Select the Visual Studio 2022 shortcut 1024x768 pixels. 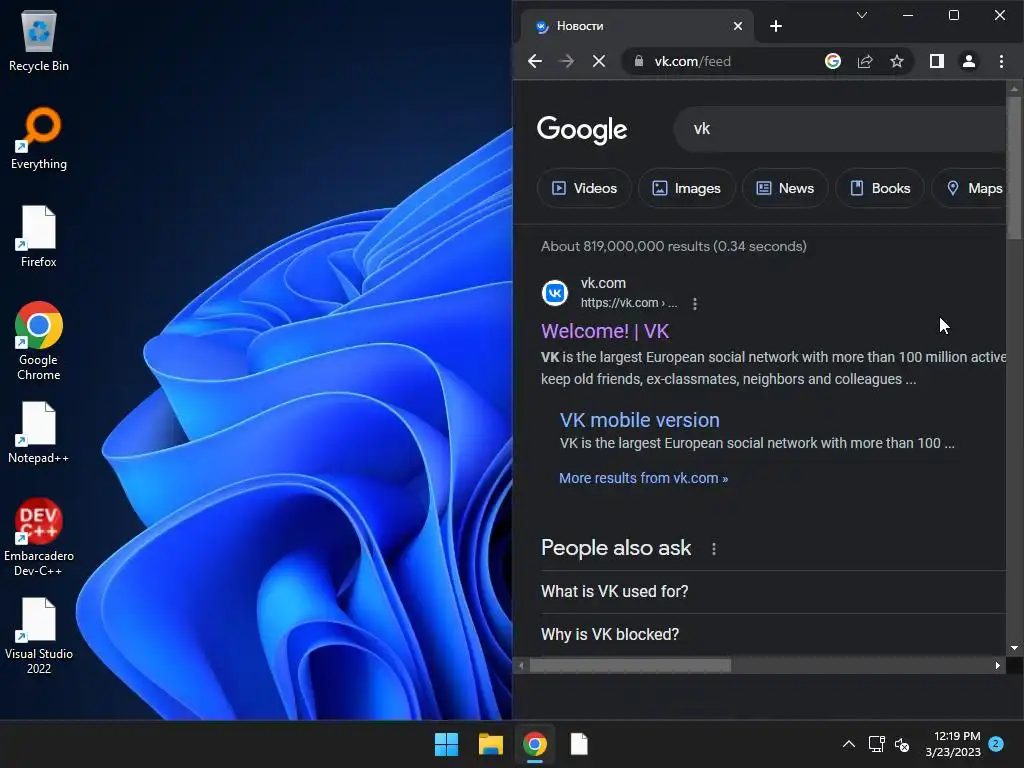pos(39,635)
